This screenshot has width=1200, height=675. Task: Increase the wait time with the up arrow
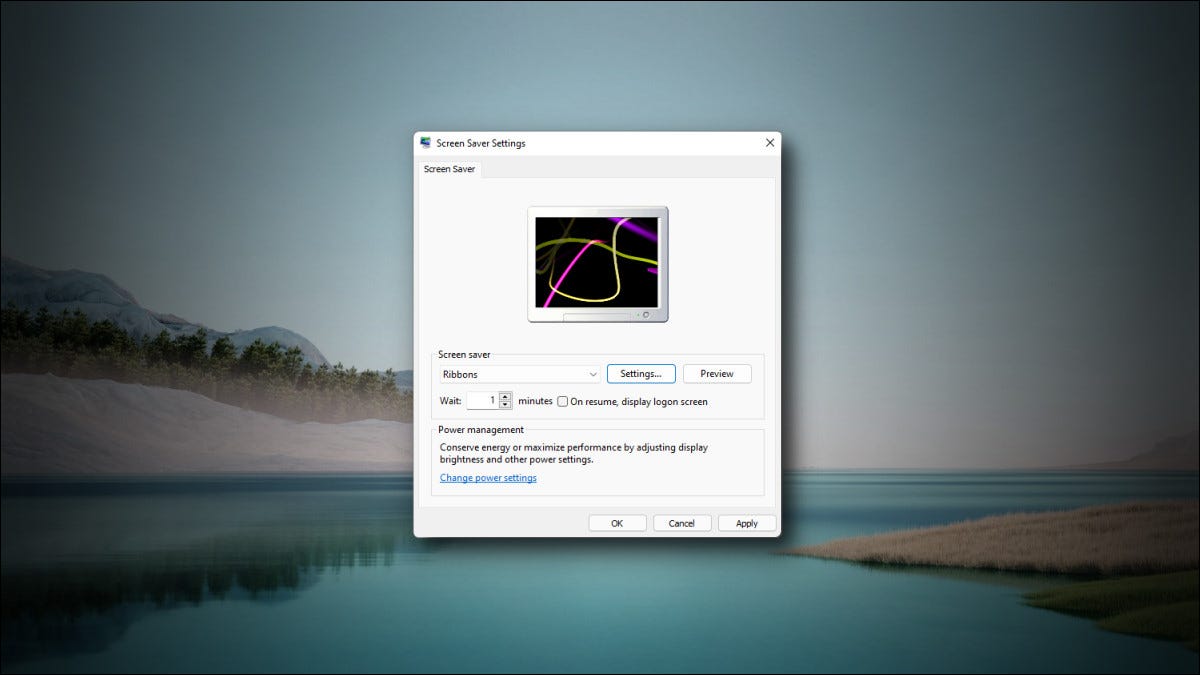click(x=505, y=396)
